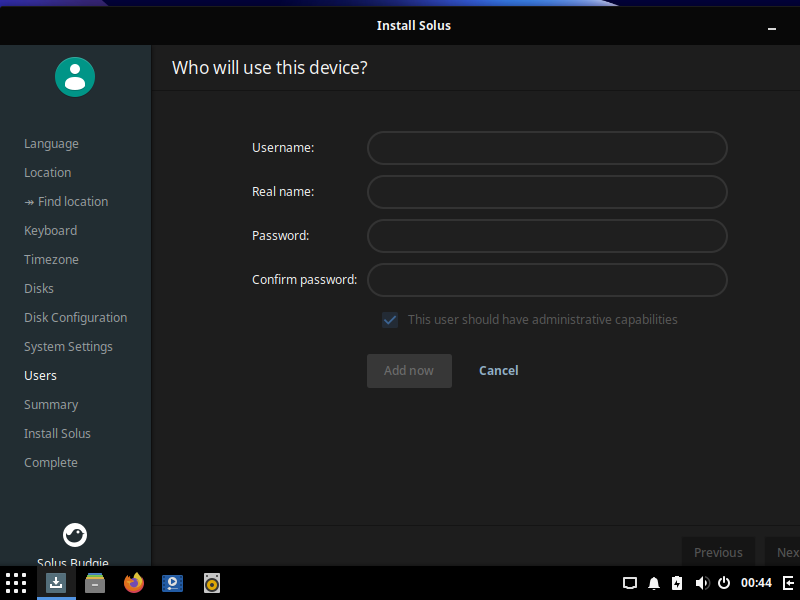Select the Solus installer taskbar icon

56,583
